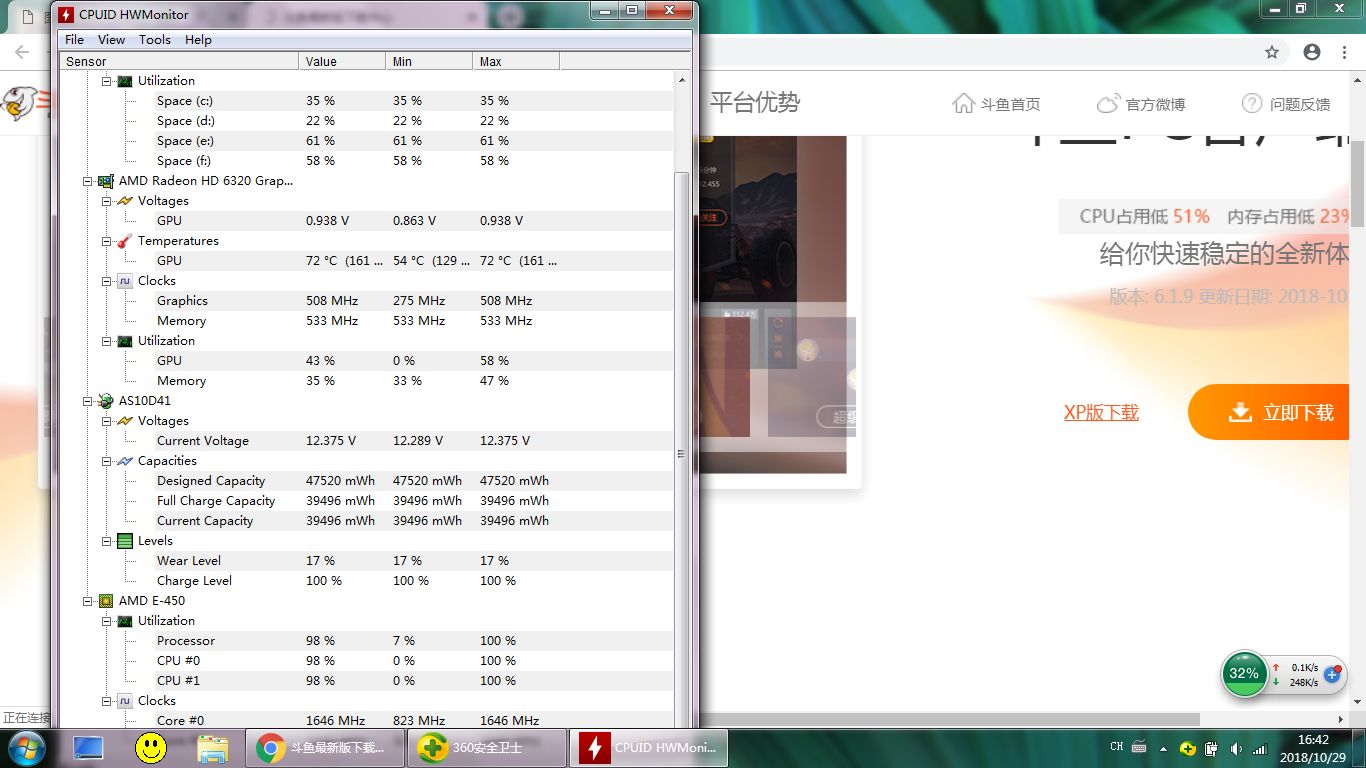
Task: Click the power plug icon in the system tray
Action: coord(1211,748)
